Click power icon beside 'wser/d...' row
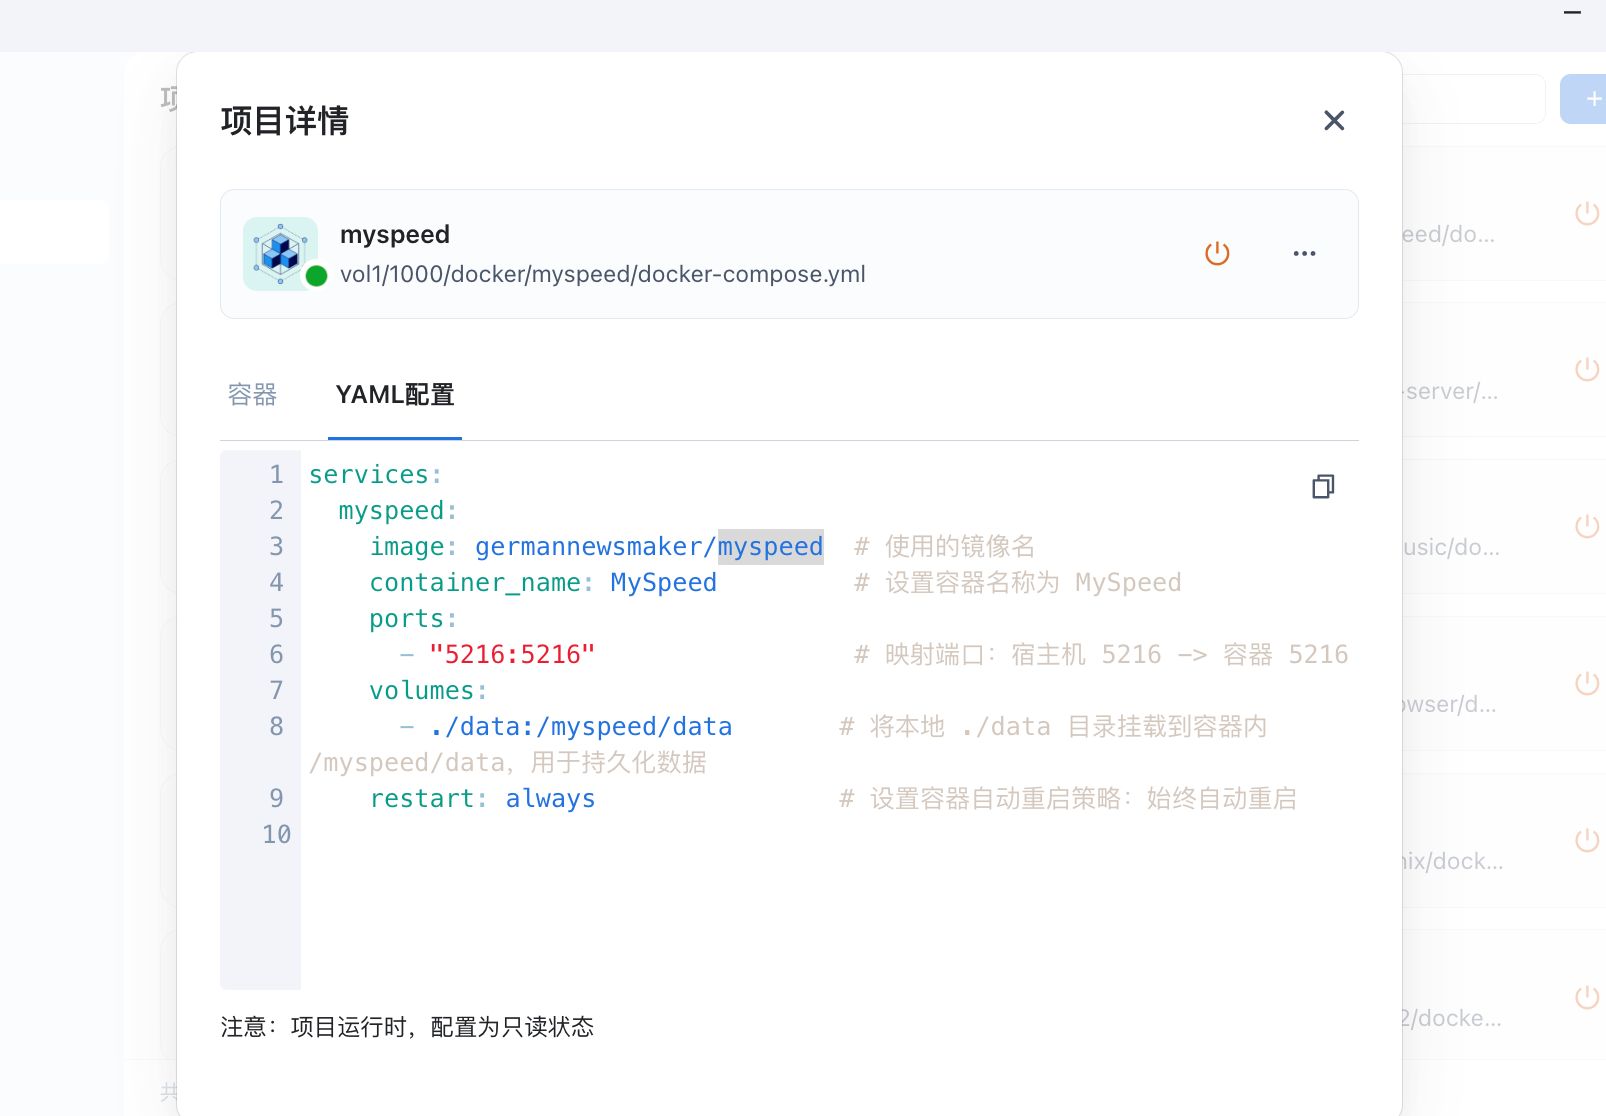The image size is (1606, 1116). [1586, 684]
